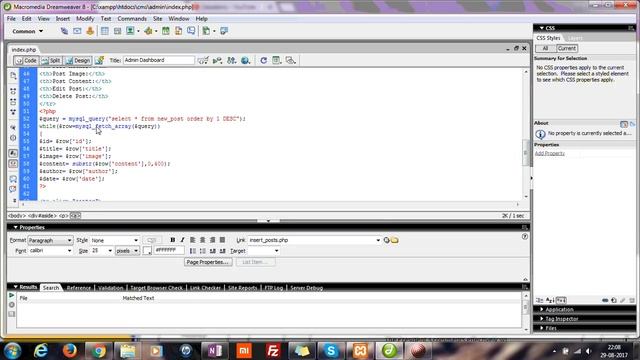
Task: Click the Page Properties button
Action: 208,262
